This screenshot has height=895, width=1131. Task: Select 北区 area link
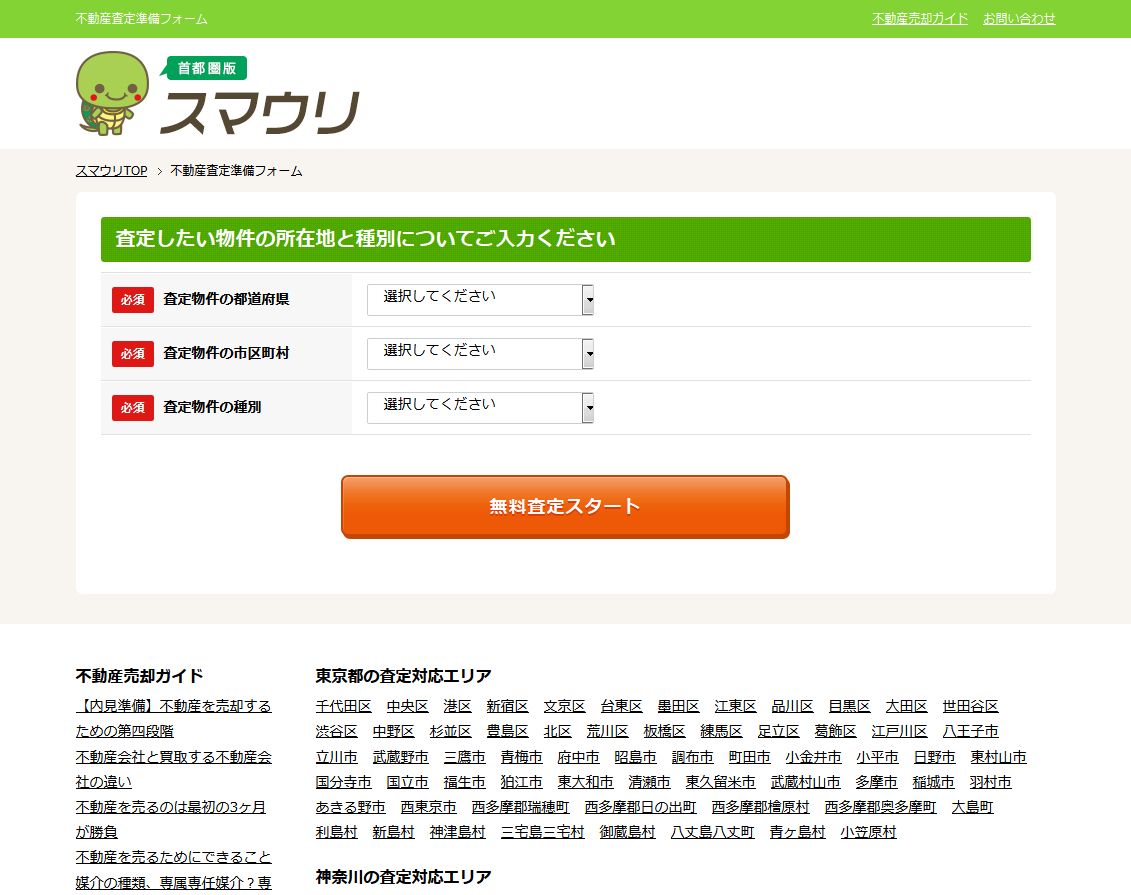pyautogui.click(x=557, y=731)
